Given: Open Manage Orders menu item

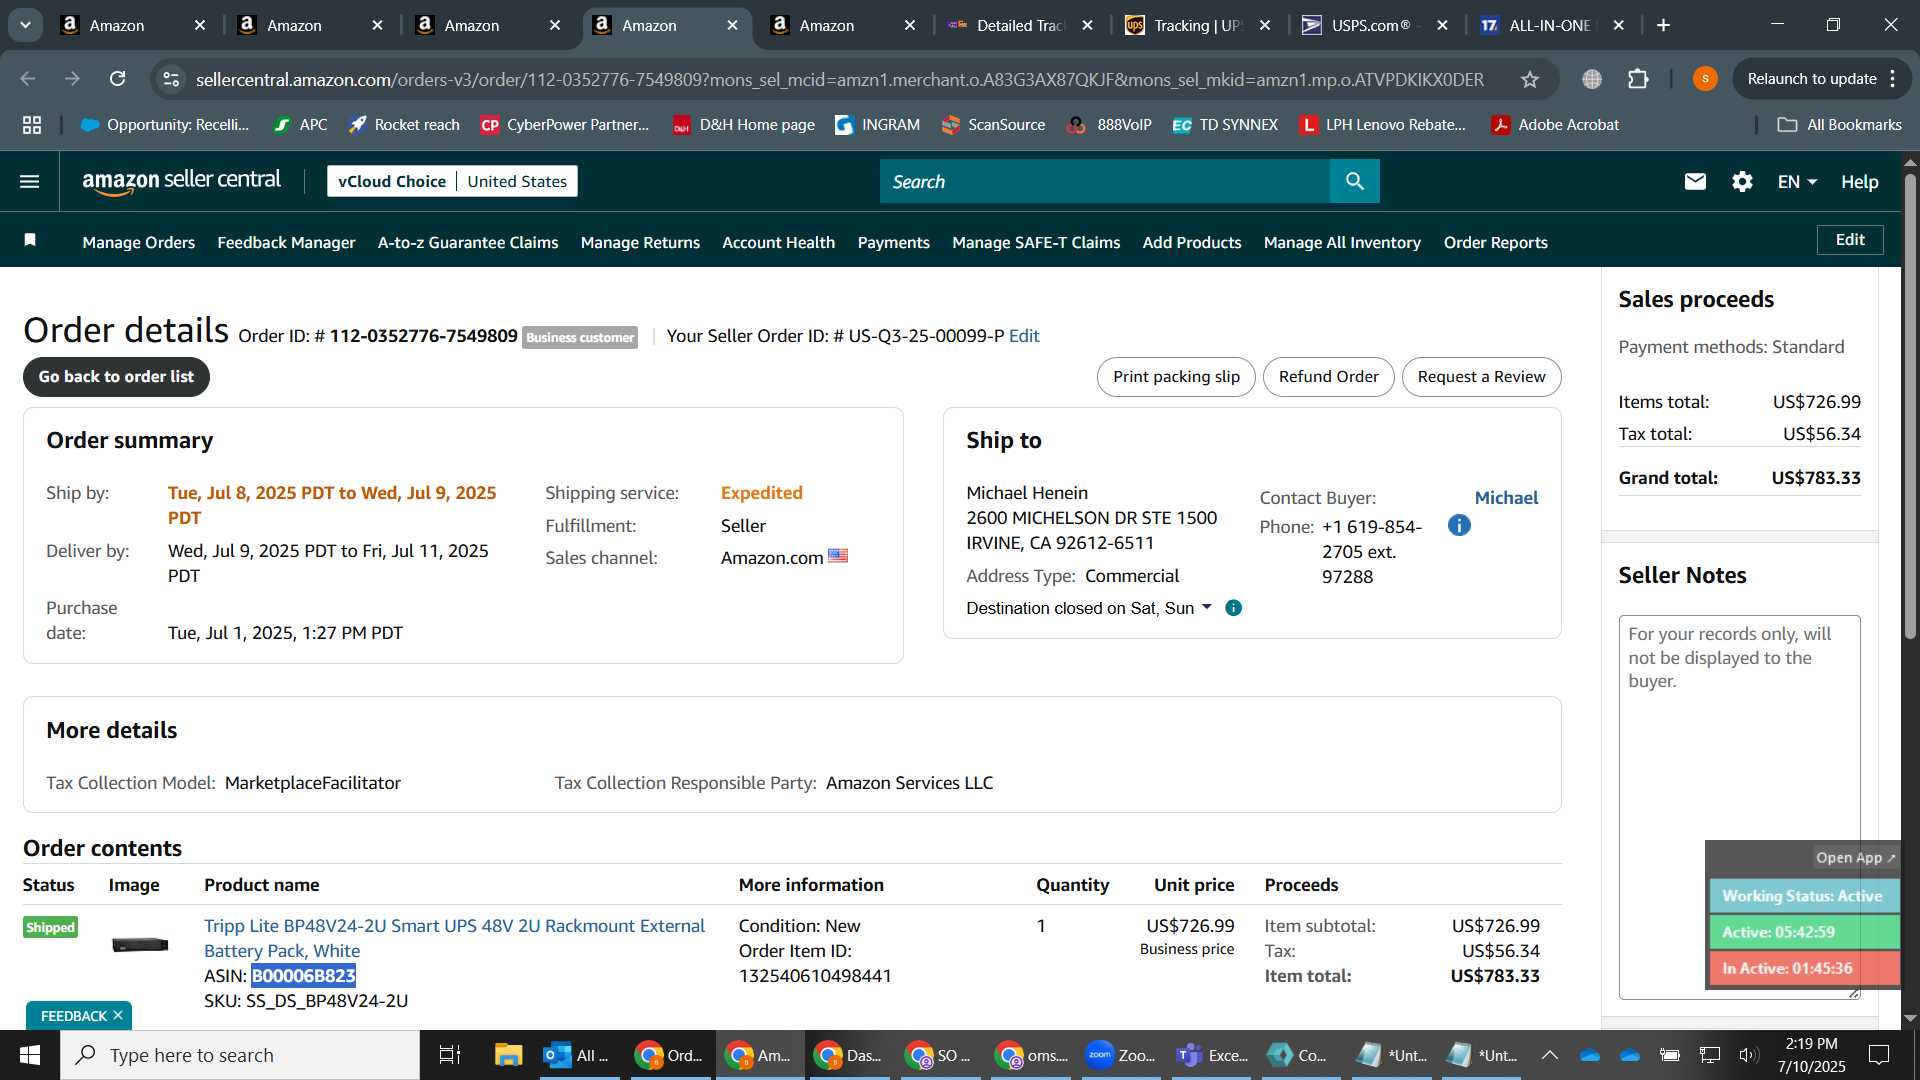Looking at the screenshot, I should 138,242.
